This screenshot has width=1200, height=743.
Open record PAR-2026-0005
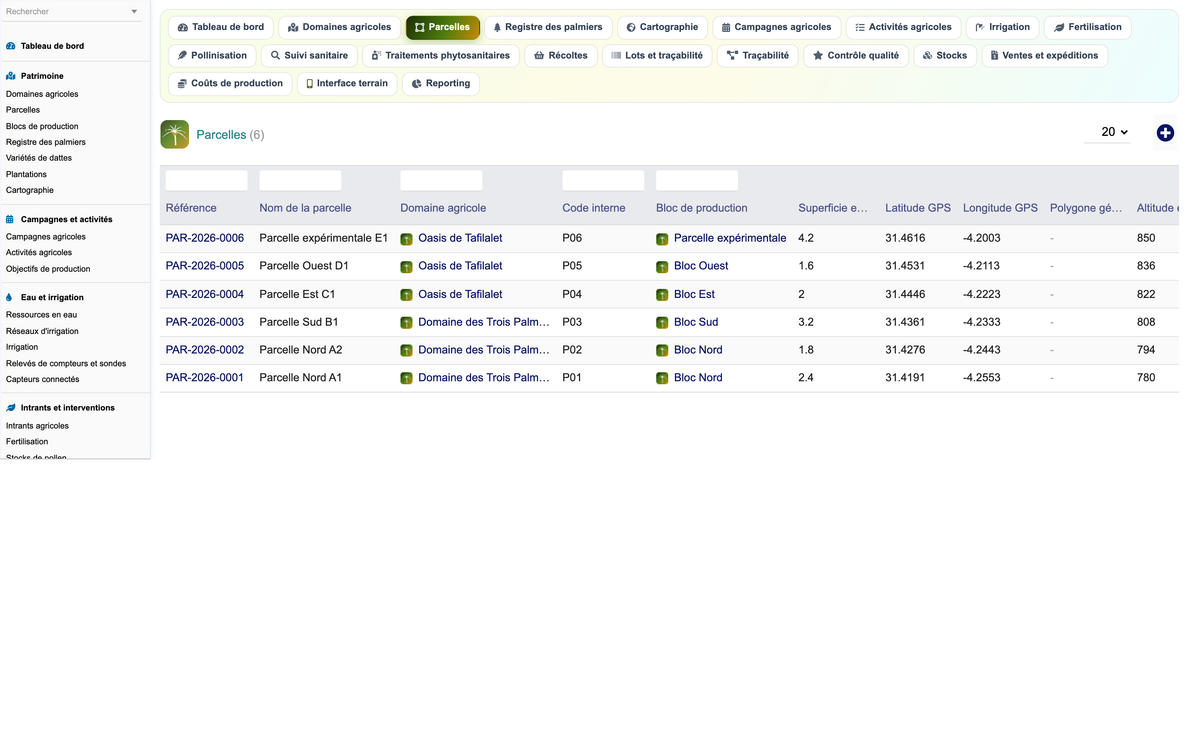point(205,266)
